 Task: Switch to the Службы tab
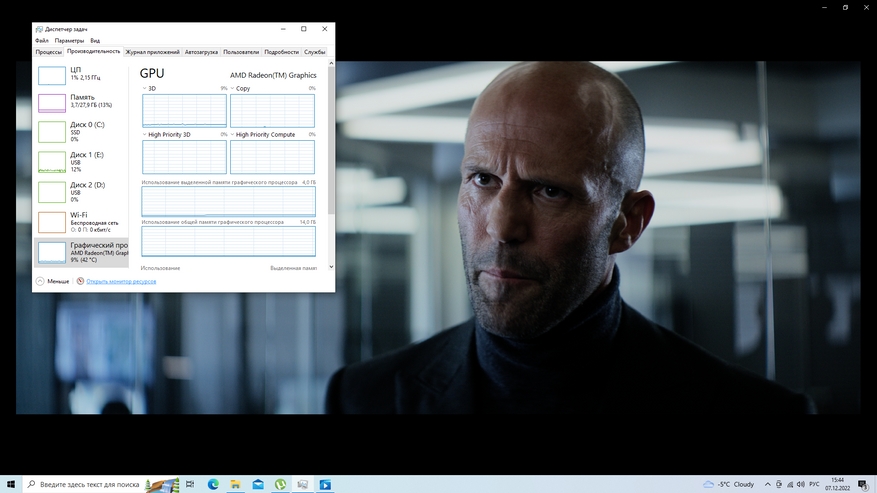coord(315,52)
